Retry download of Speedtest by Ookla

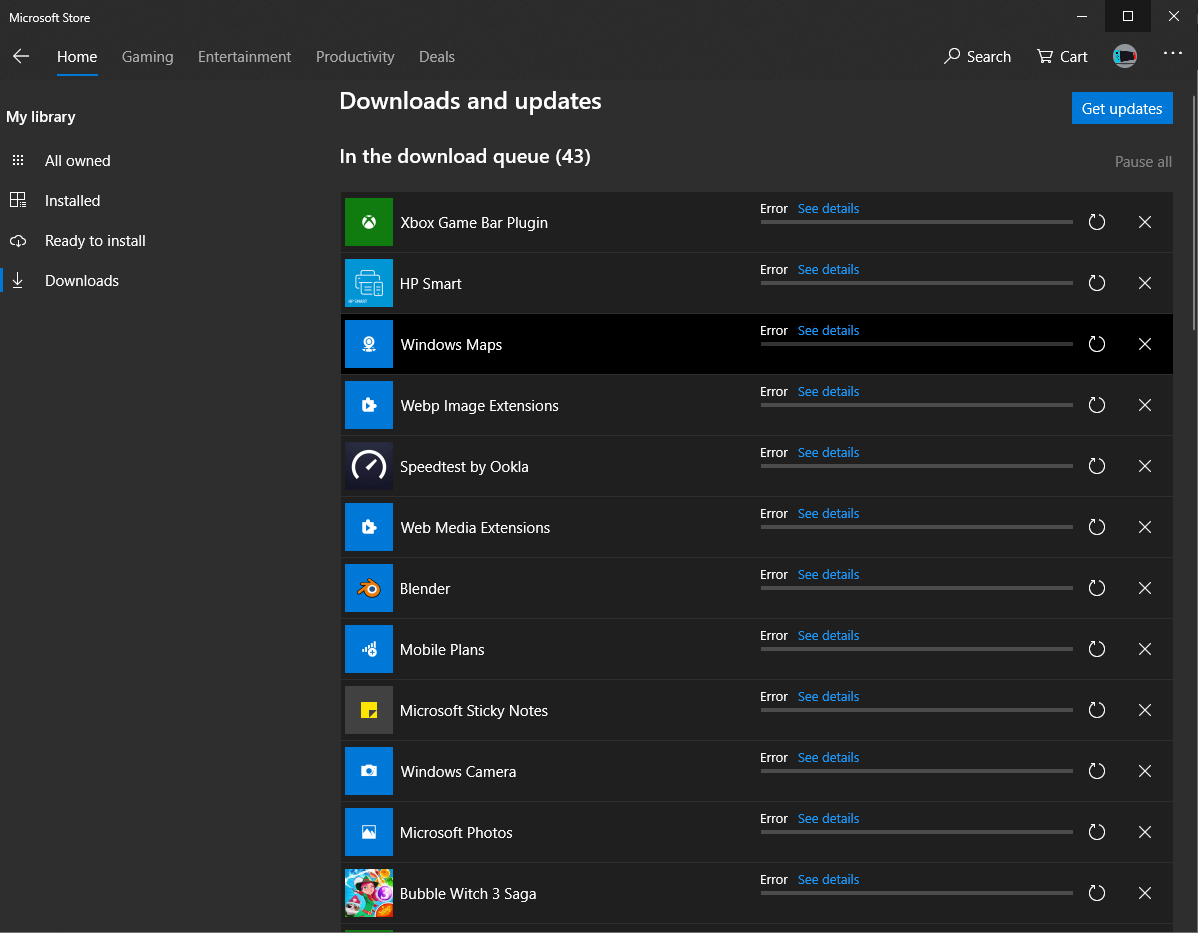point(1096,466)
